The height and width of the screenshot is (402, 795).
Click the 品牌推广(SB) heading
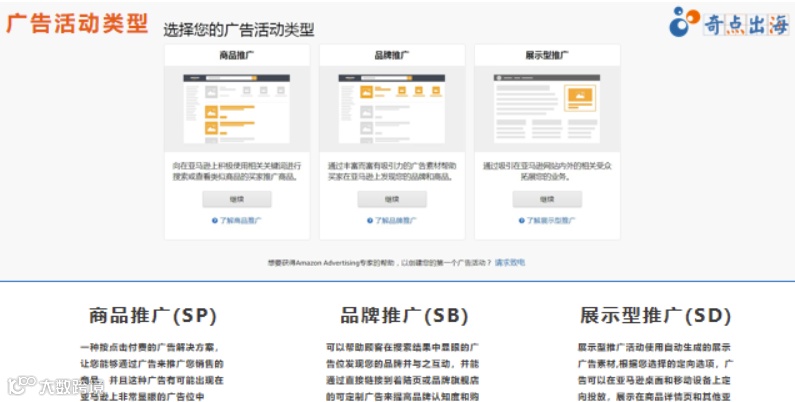pyautogui.click(x=404, y=315)
